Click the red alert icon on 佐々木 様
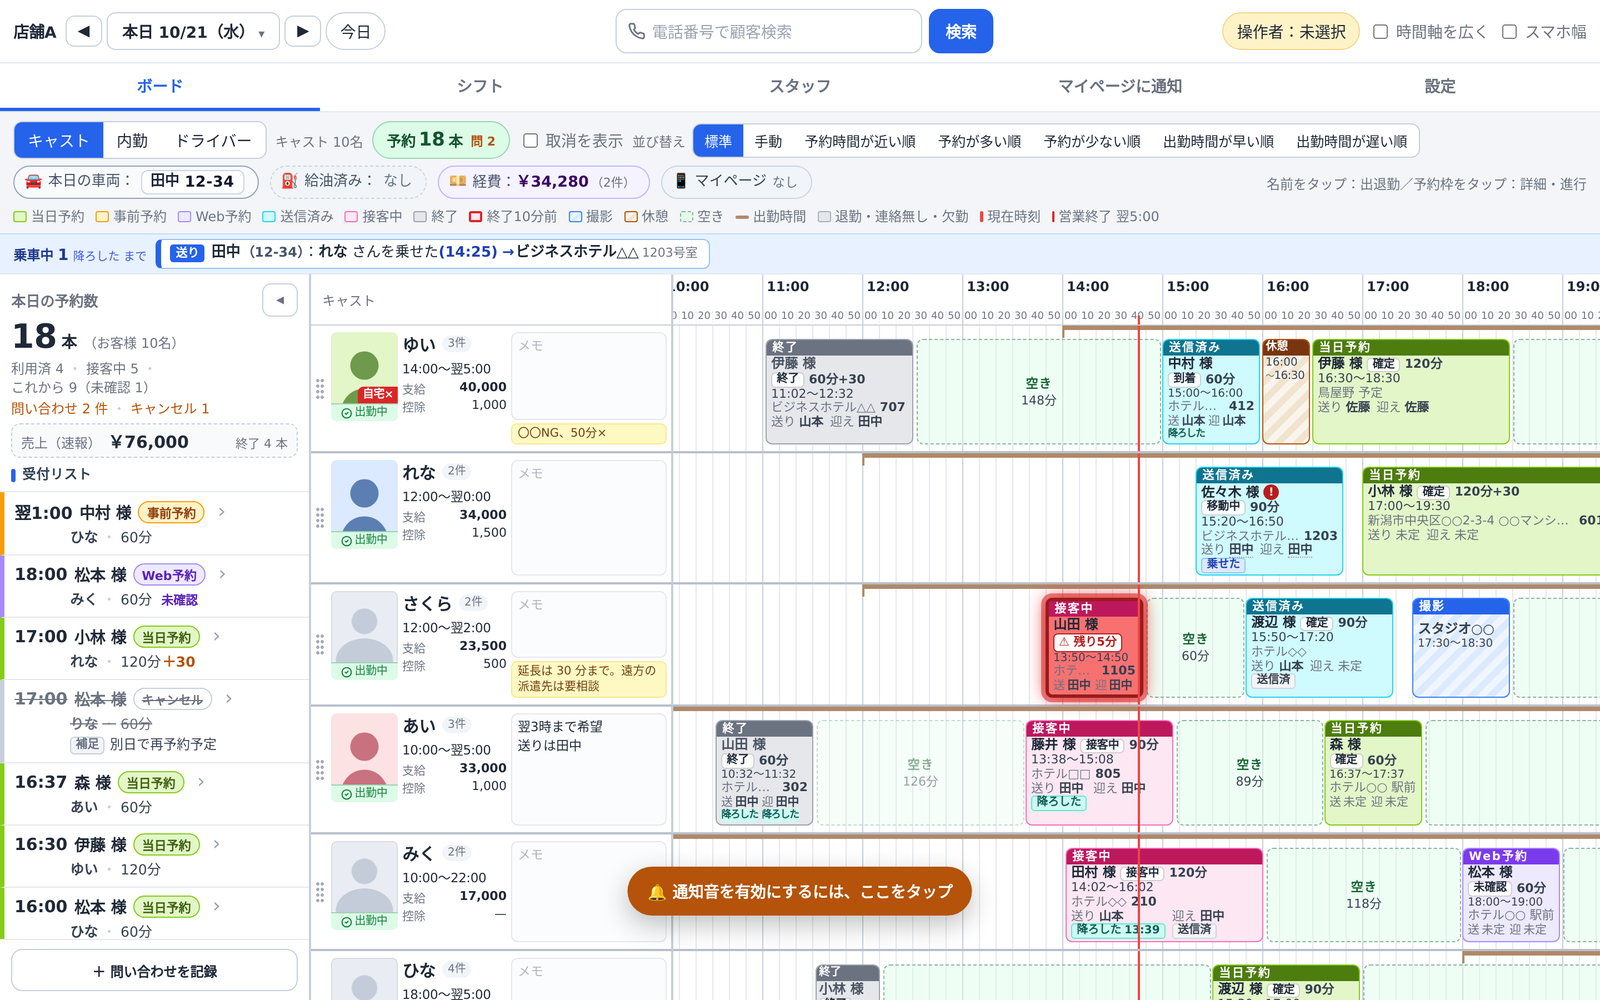The width and height of the screenshot is (1600, 1000). point(1271,492)
